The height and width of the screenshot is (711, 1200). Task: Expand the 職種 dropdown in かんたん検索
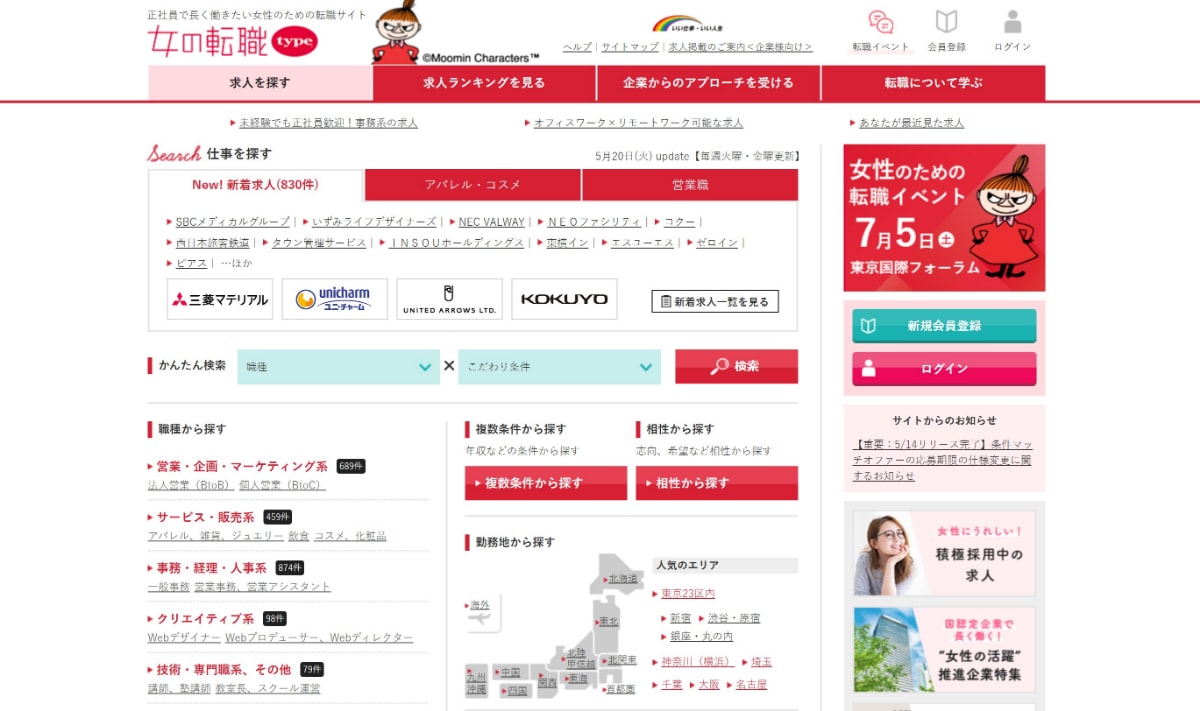tap(338, 367)
